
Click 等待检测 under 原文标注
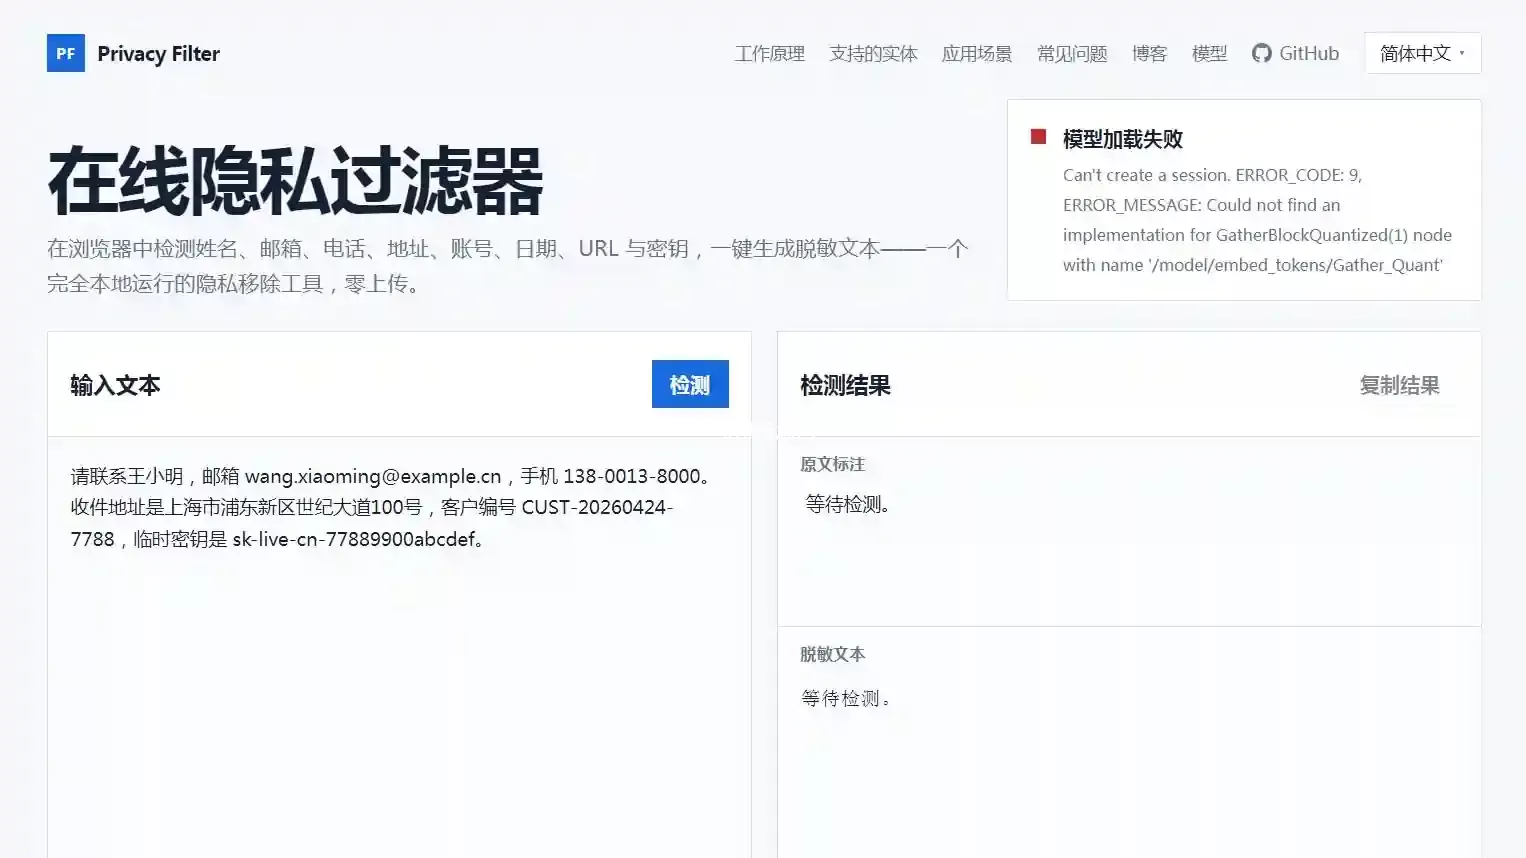tap(847, 504)
